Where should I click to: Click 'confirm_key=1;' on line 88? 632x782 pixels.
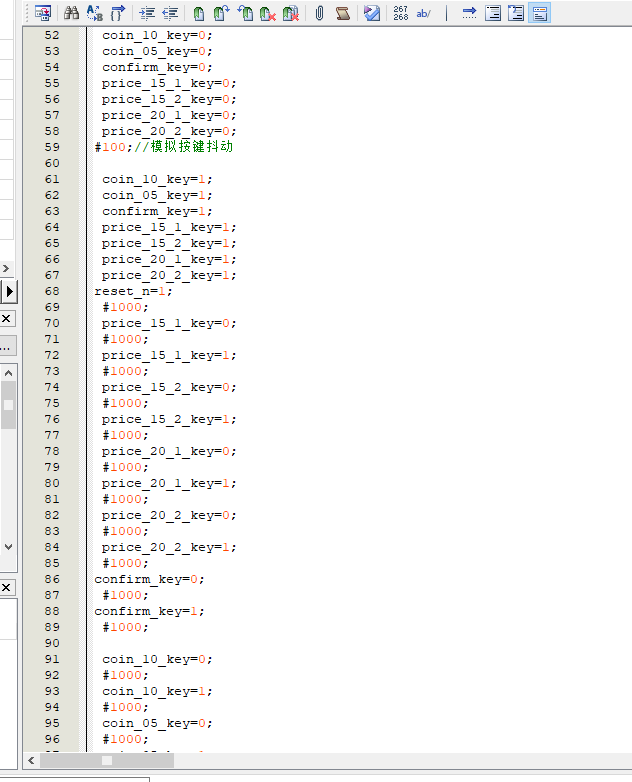tap(149, 611)
